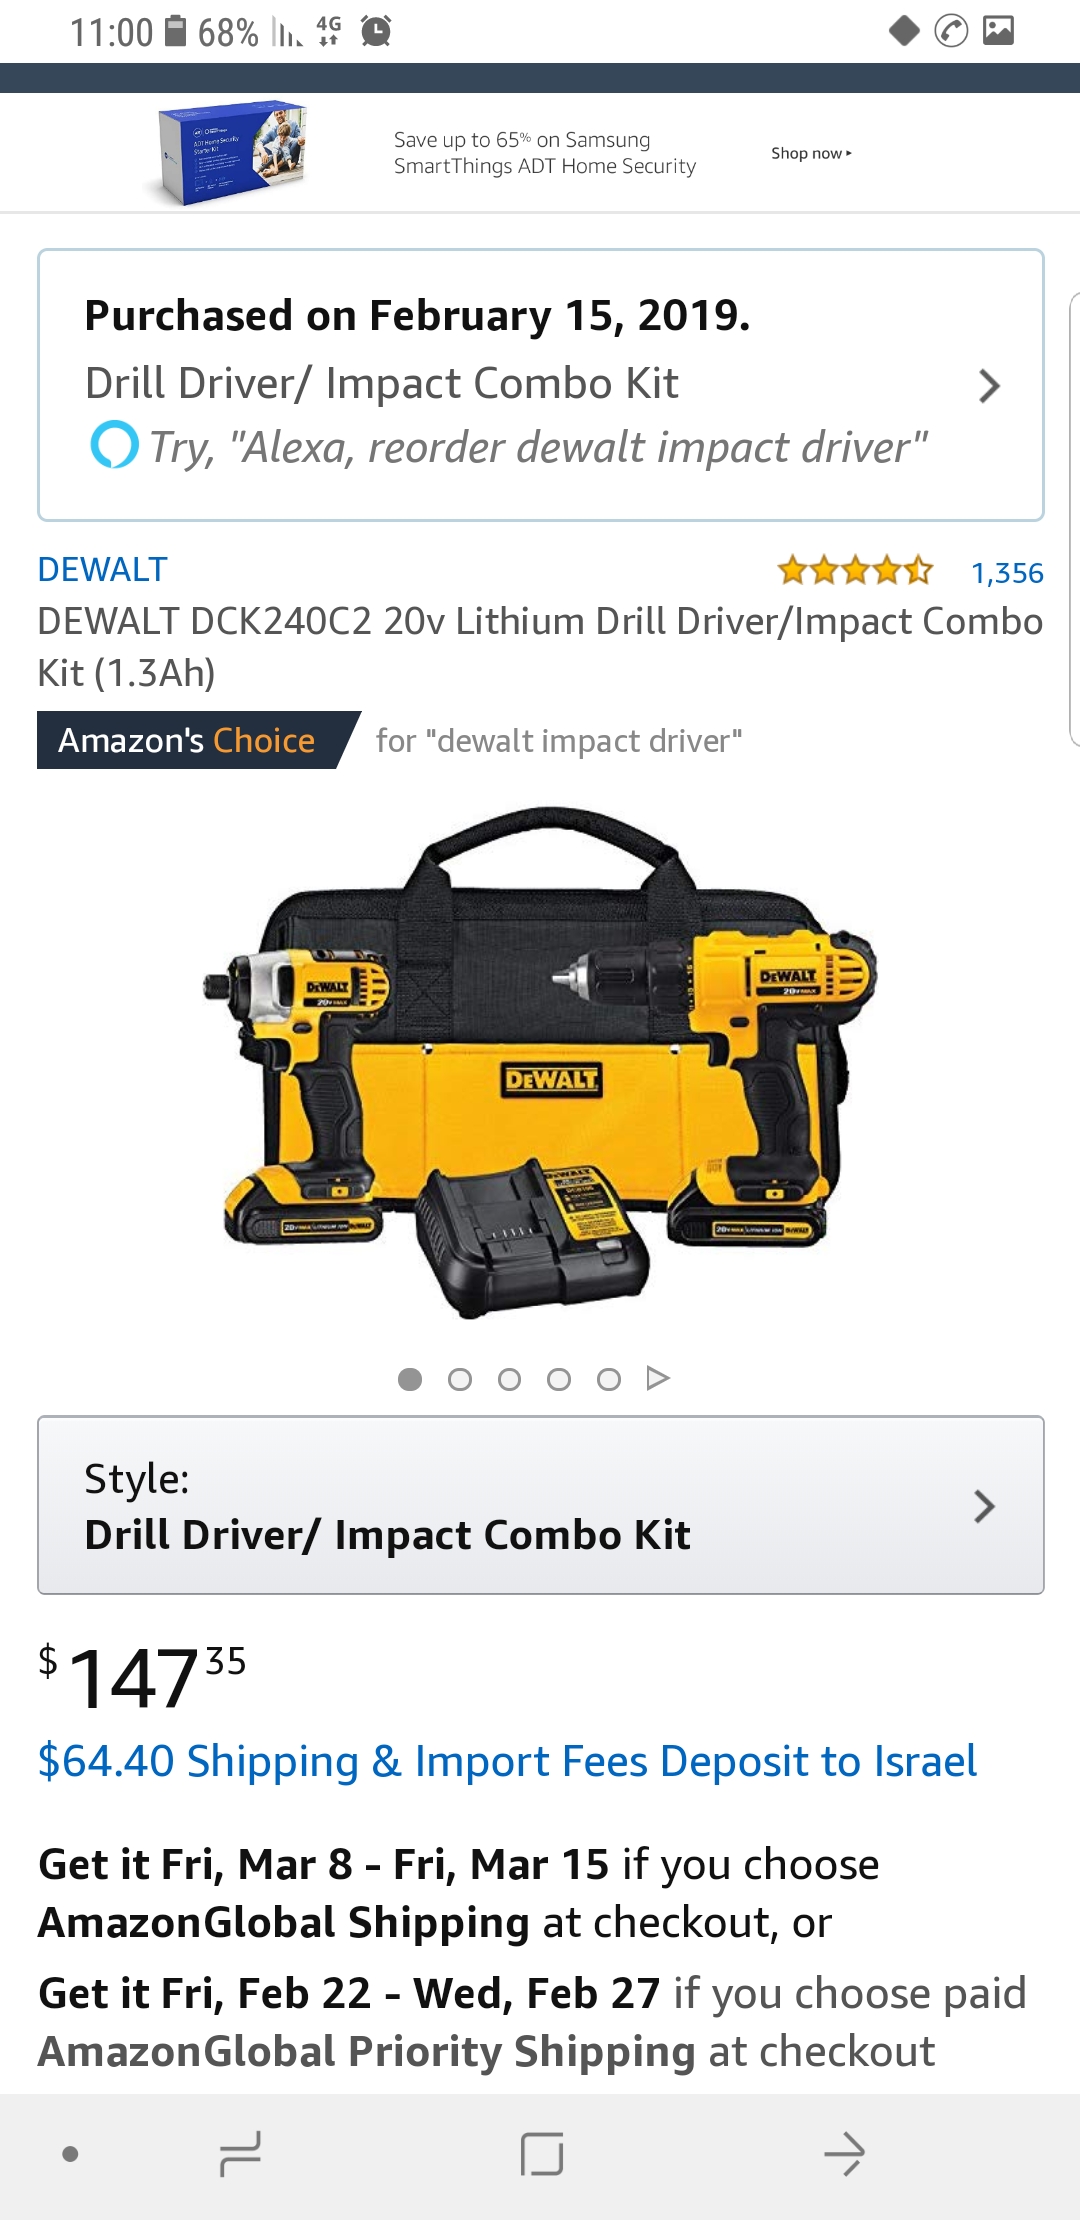Open the DEWALT brand link
The image size is (1080, 2220).
point(102,569)
